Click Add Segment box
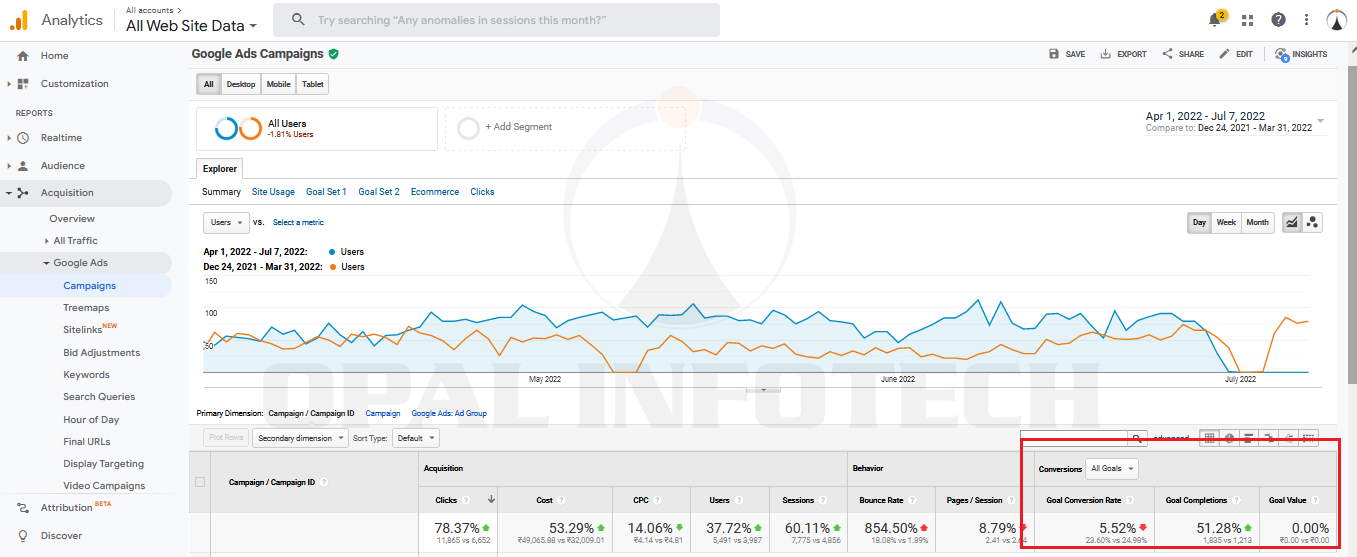This screenshot has height=557, width=1357. pos(565,128)
